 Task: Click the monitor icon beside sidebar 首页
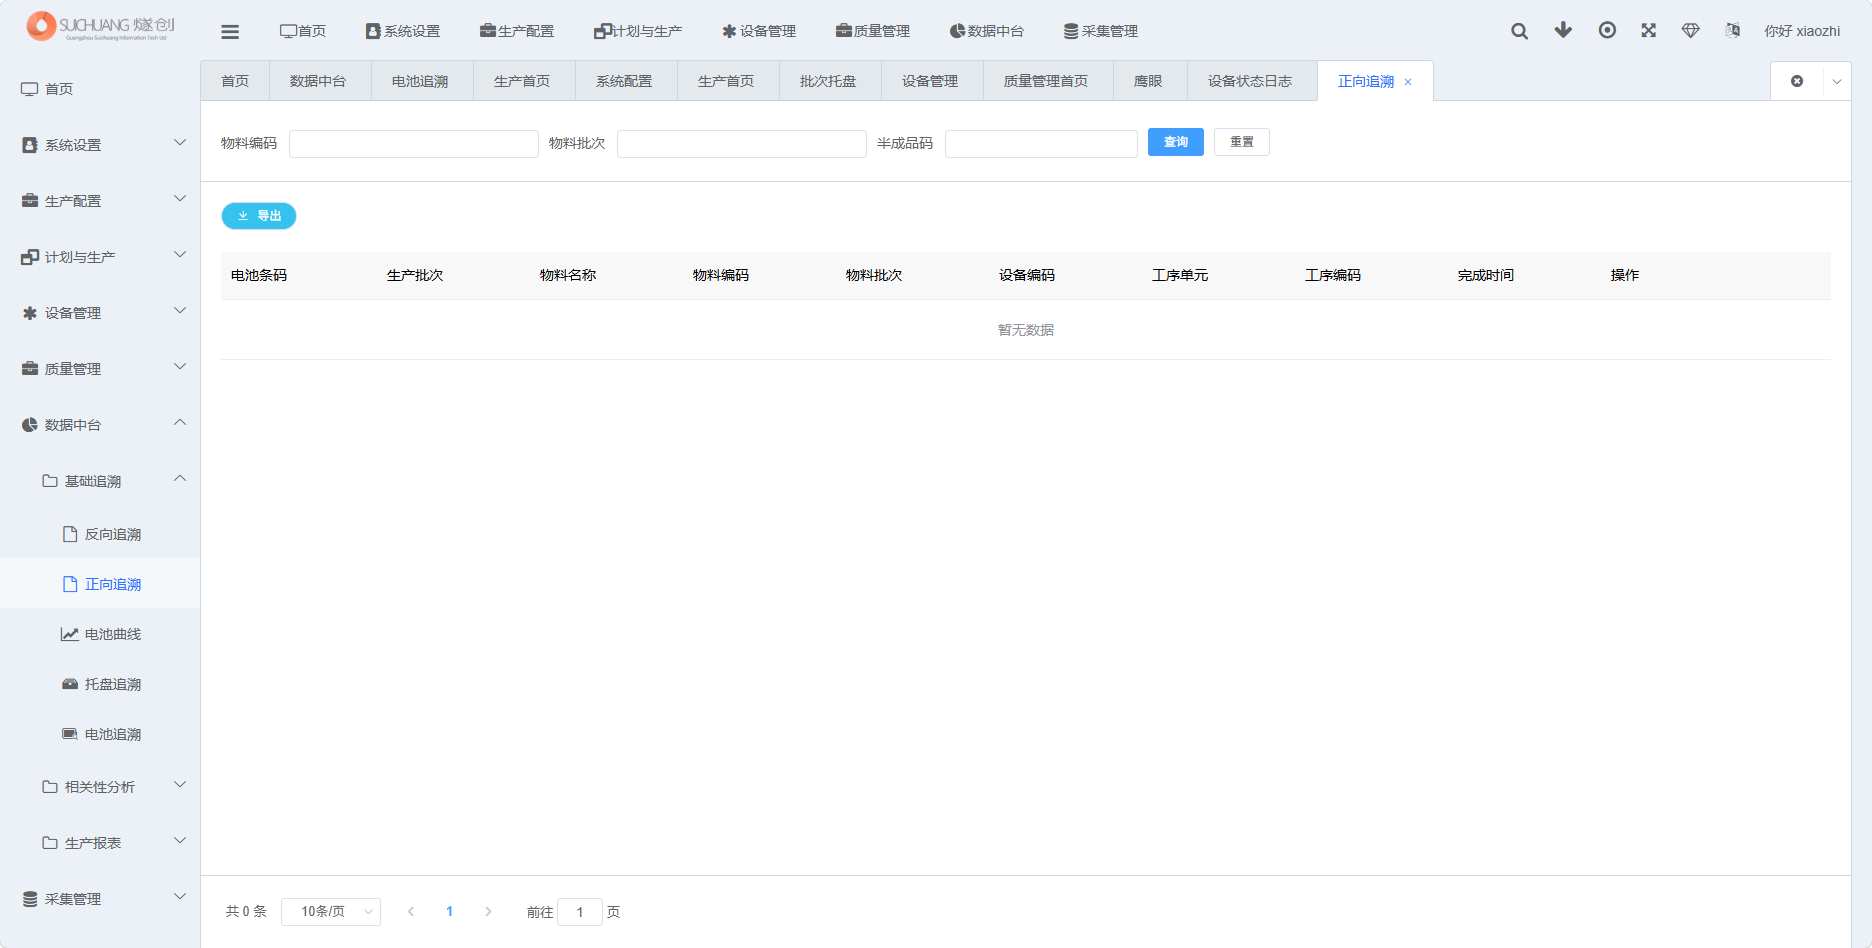tap(30, 89)
